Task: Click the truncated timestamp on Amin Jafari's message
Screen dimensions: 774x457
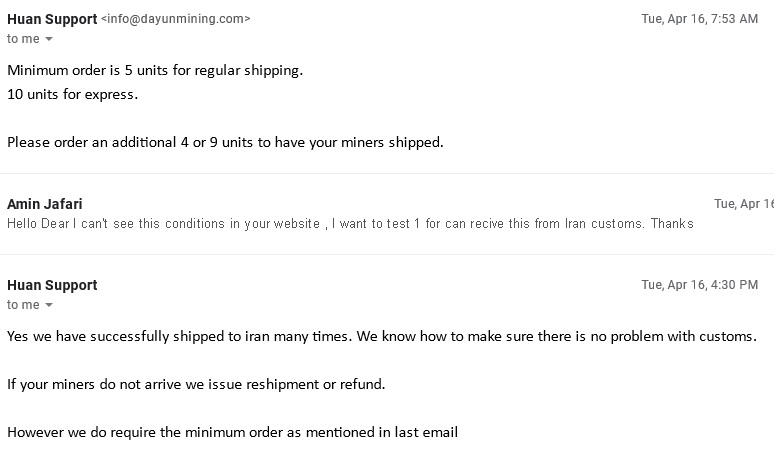Action: point(743,204)
